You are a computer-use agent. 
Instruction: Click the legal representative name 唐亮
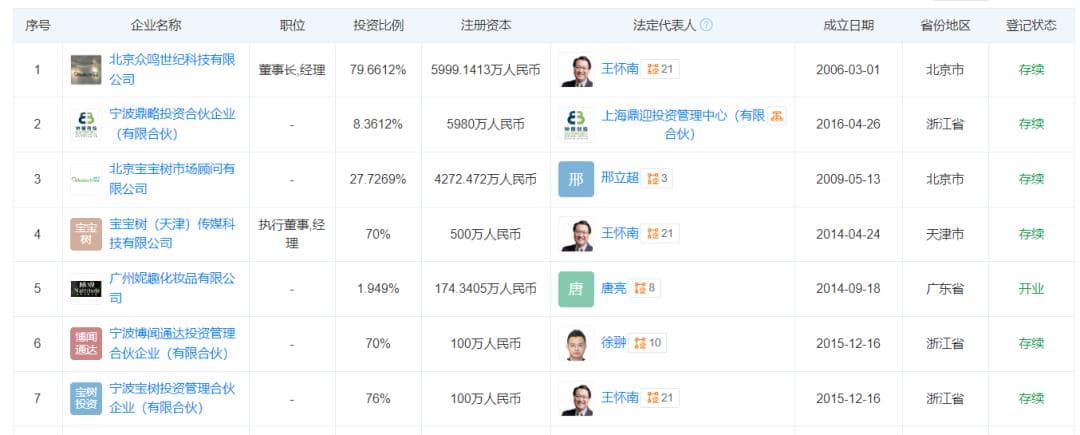[614, 289]
